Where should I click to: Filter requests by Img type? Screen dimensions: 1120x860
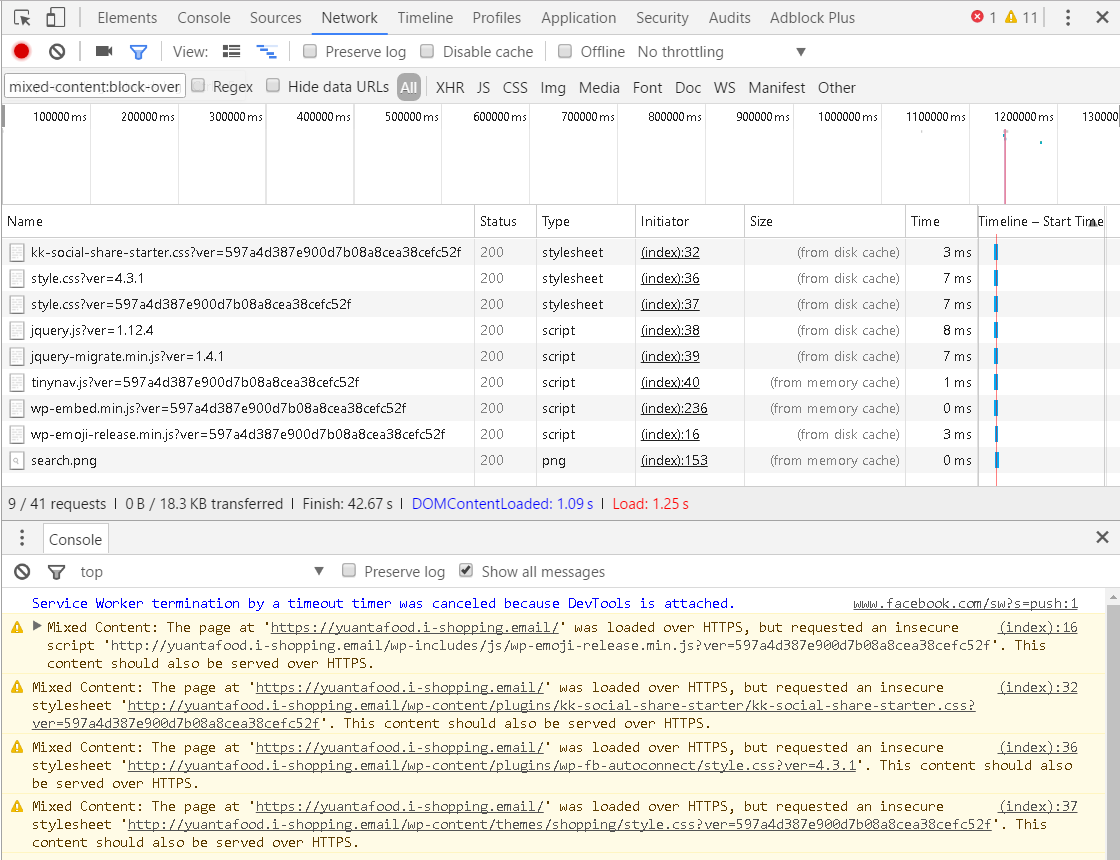553,87
